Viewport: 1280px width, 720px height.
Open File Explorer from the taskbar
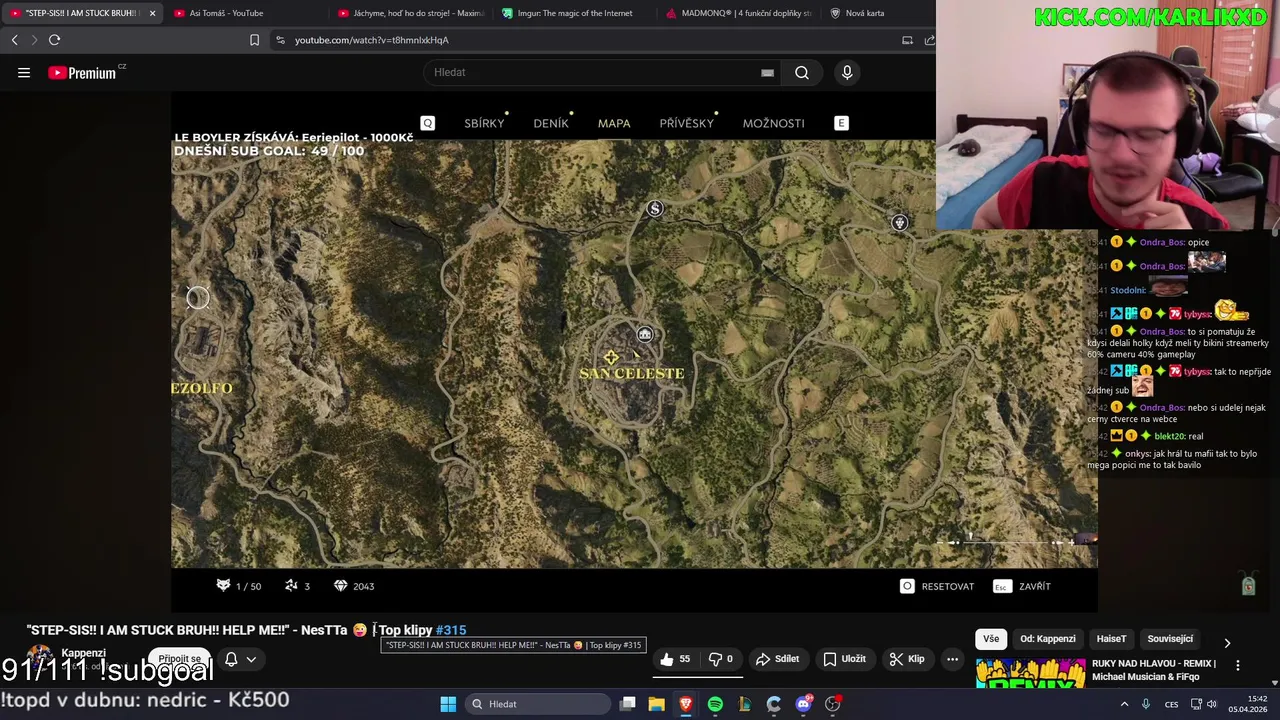coord(657,704)
